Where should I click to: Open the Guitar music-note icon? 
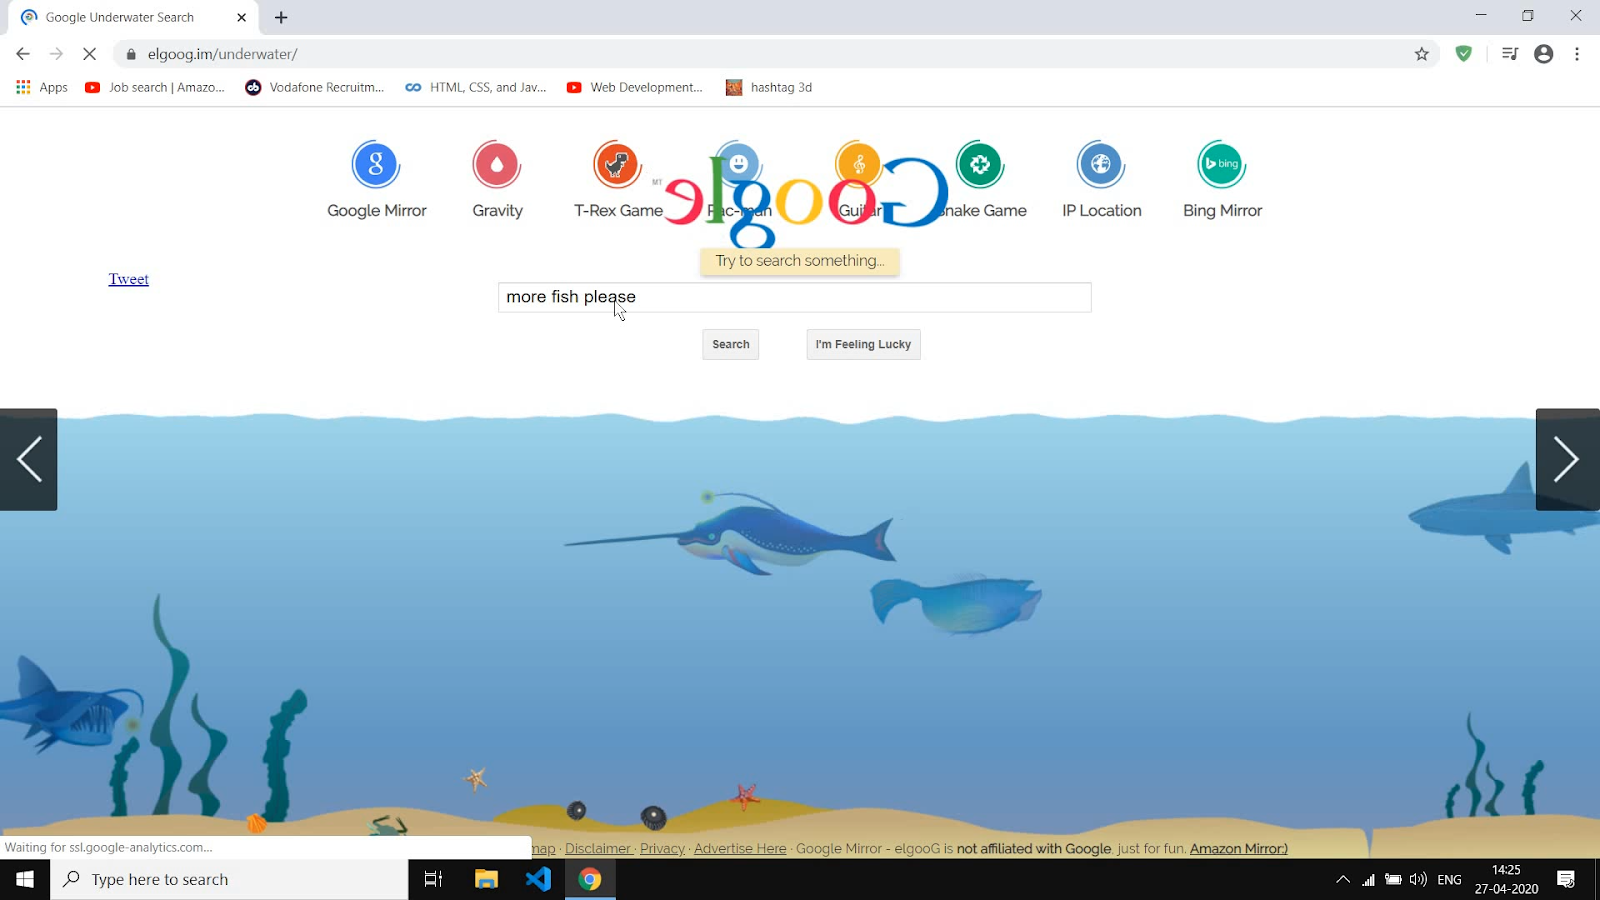pyautogui.click(x=859, y=165)
